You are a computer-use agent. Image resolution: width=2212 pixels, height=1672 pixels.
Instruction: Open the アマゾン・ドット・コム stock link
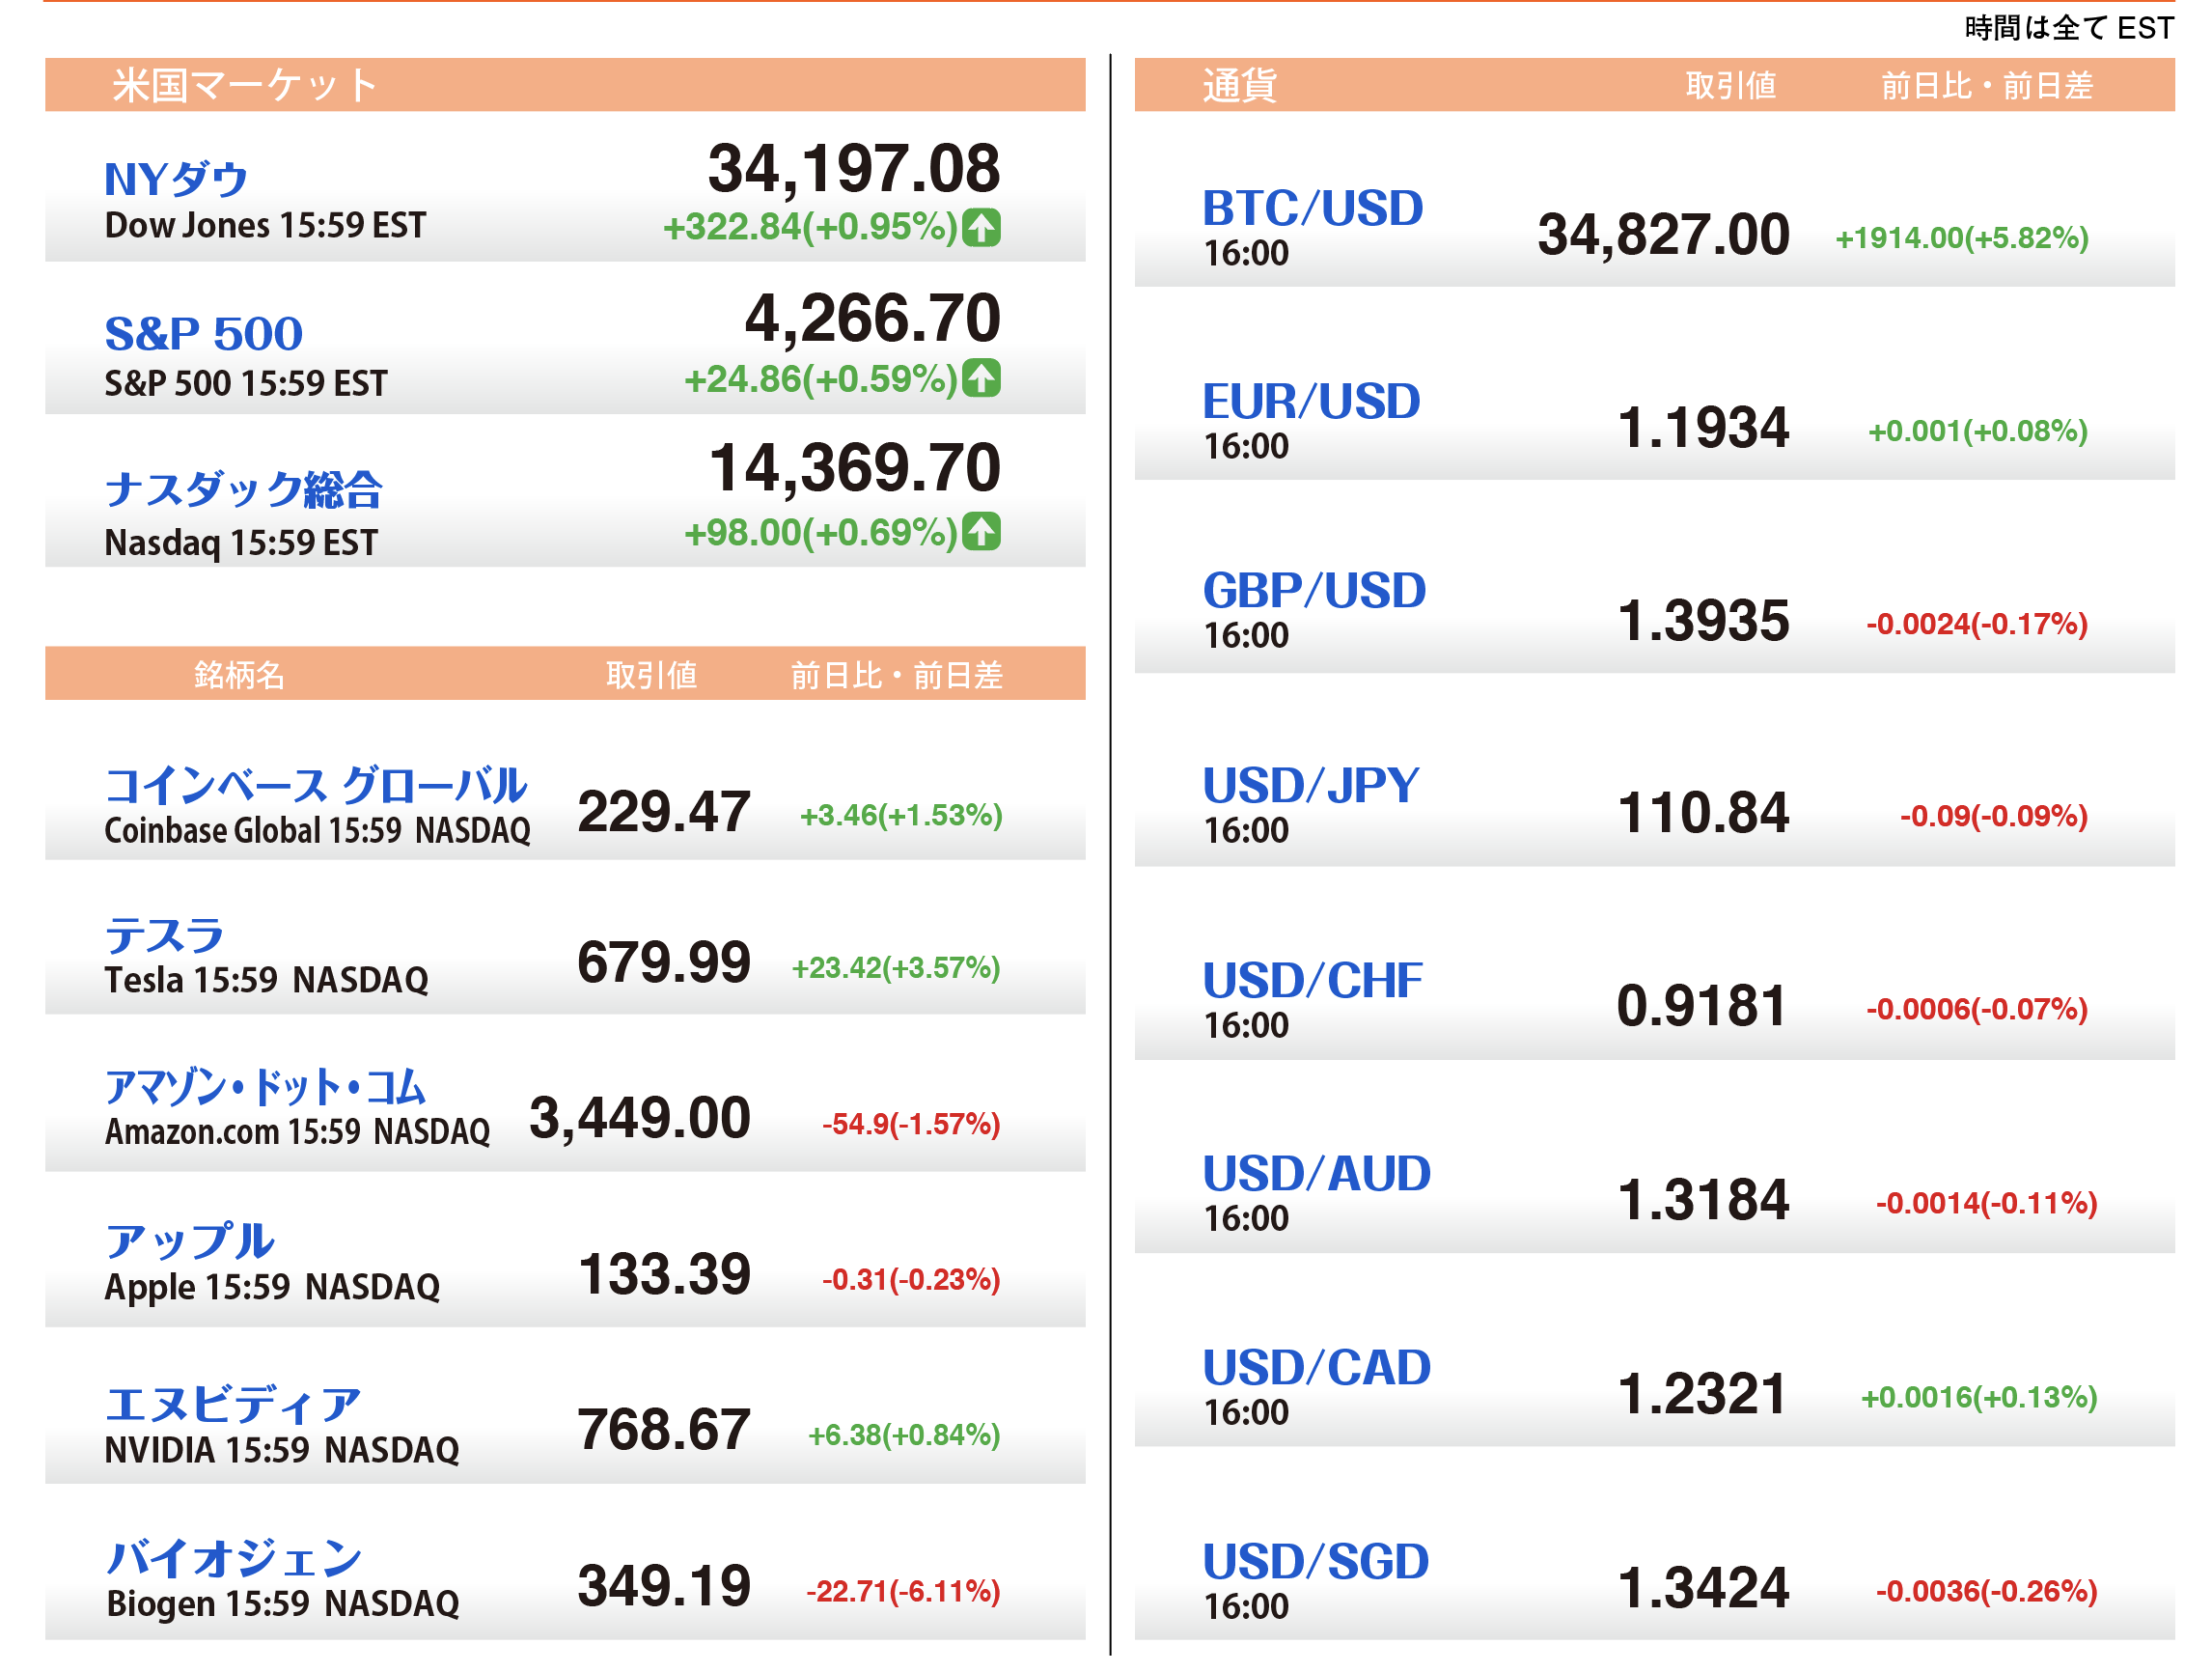tap(265, 1087)
